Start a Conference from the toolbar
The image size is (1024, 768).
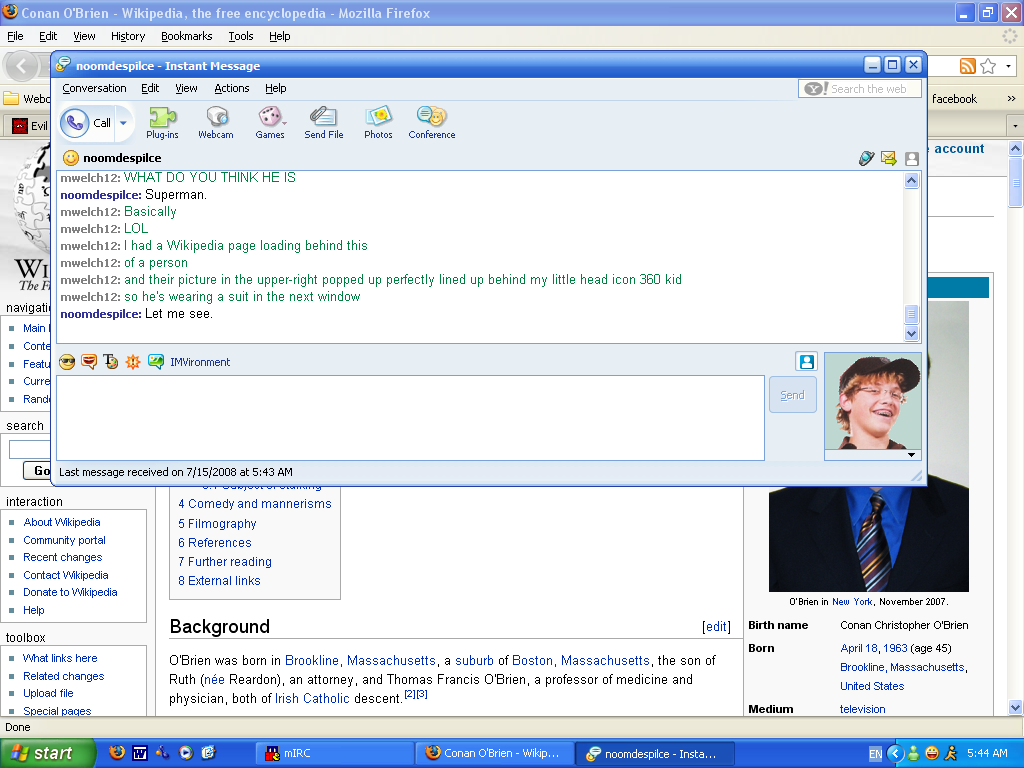(432, 123)
